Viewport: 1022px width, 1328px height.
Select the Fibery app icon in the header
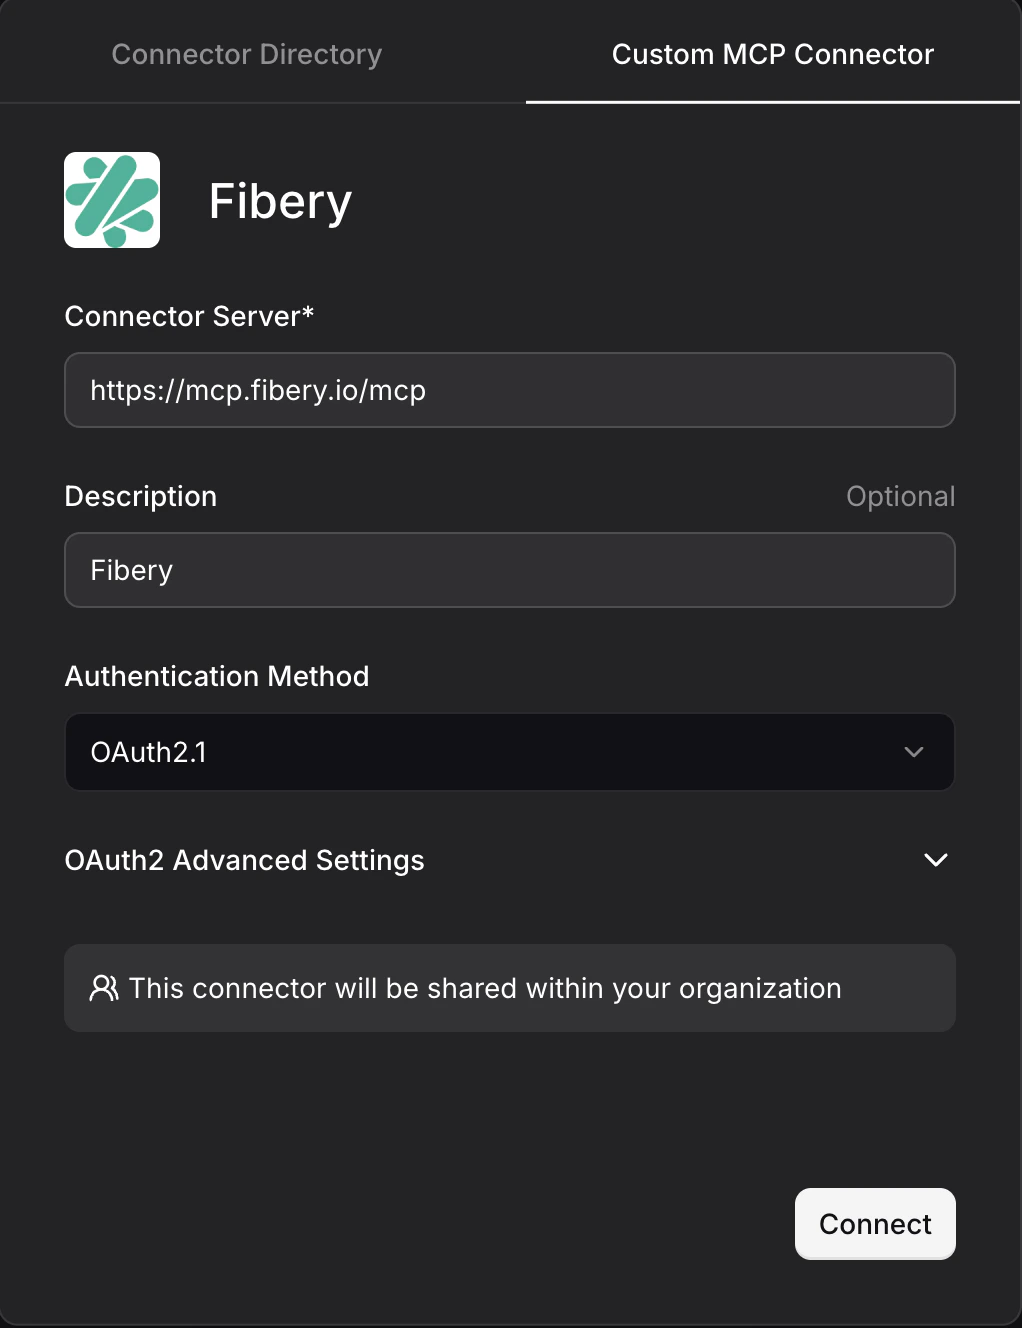point(112,199)
